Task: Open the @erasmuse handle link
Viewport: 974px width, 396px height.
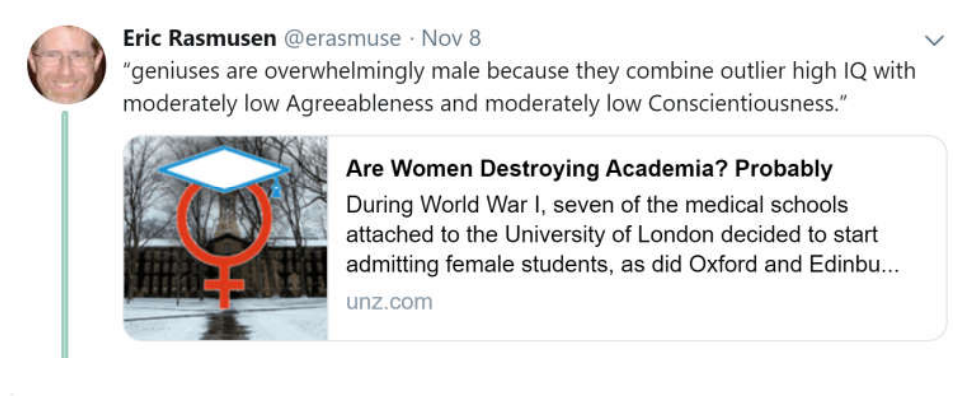Action: [342, 38]
